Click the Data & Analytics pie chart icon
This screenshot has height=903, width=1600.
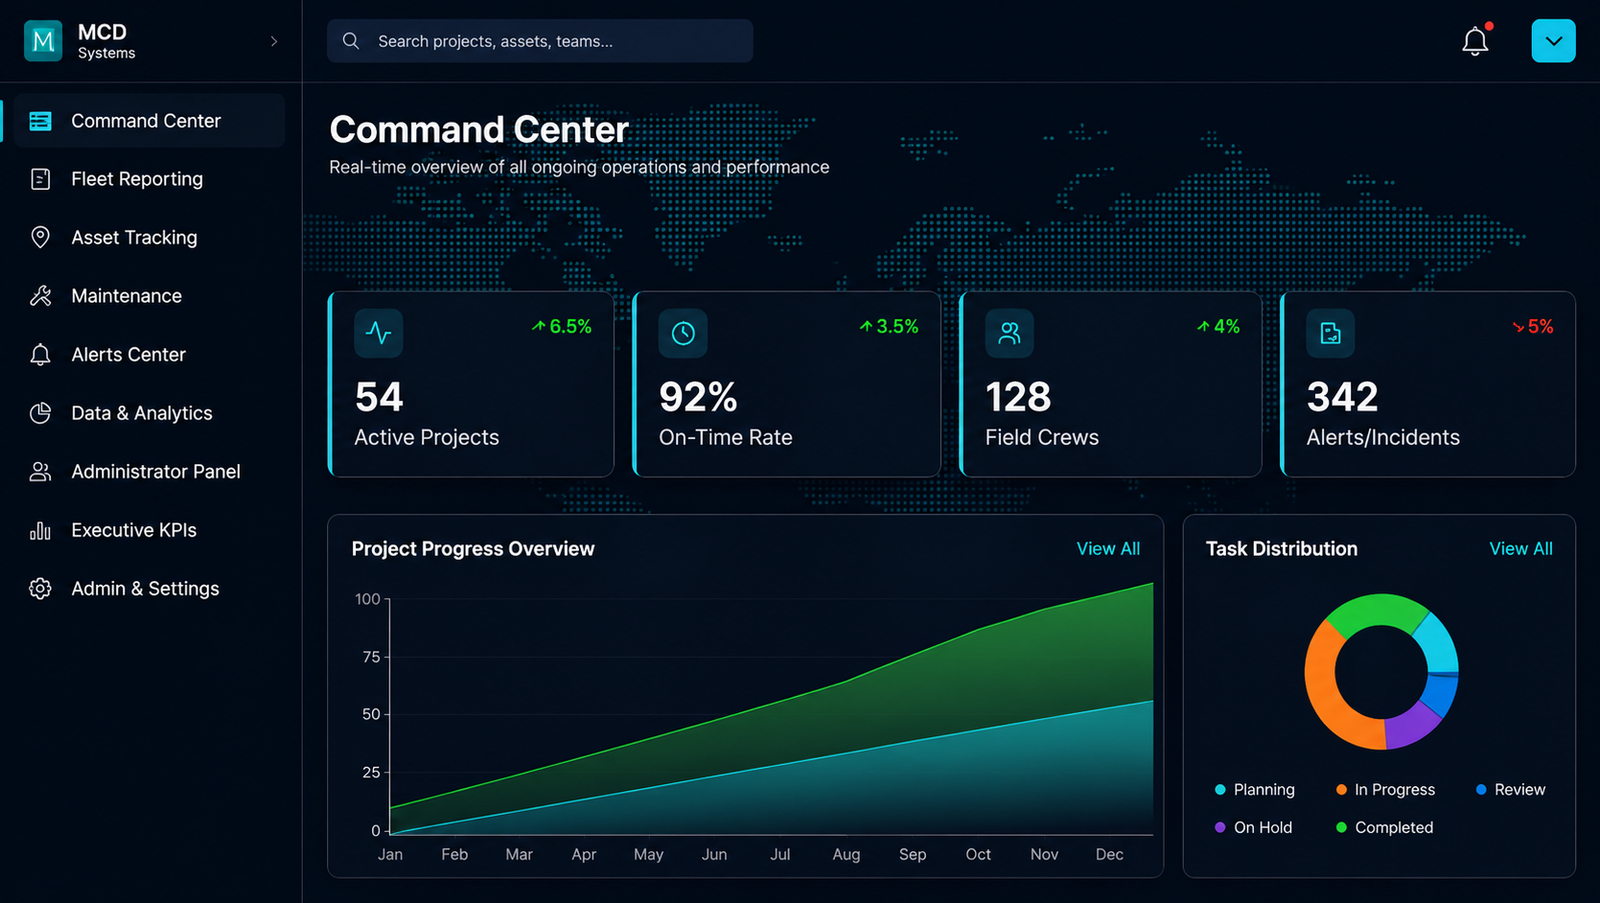click(40, 413)
